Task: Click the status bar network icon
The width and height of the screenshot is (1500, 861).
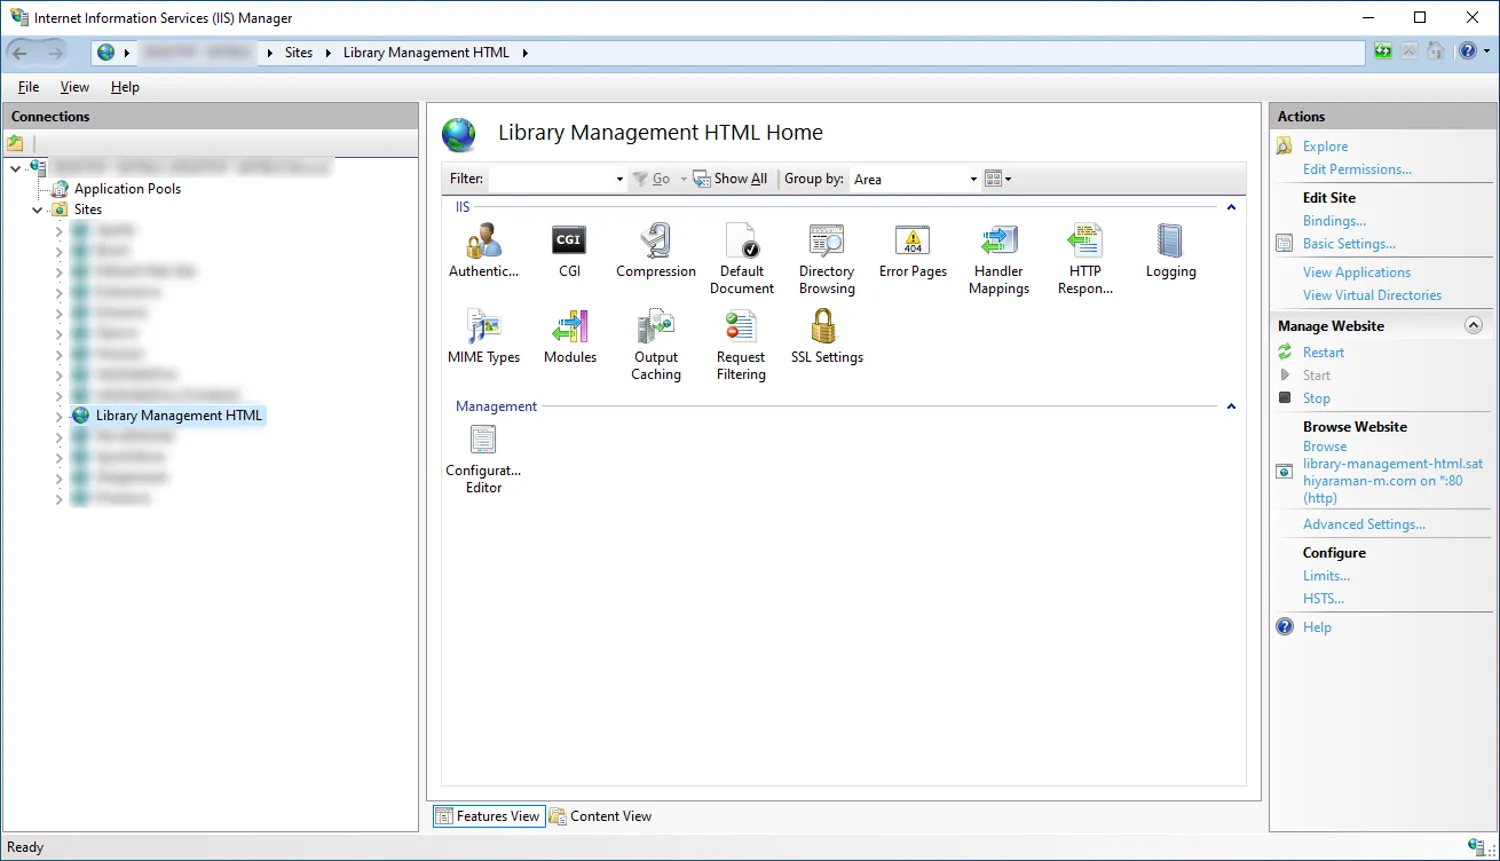Action: click(1477, 847)
